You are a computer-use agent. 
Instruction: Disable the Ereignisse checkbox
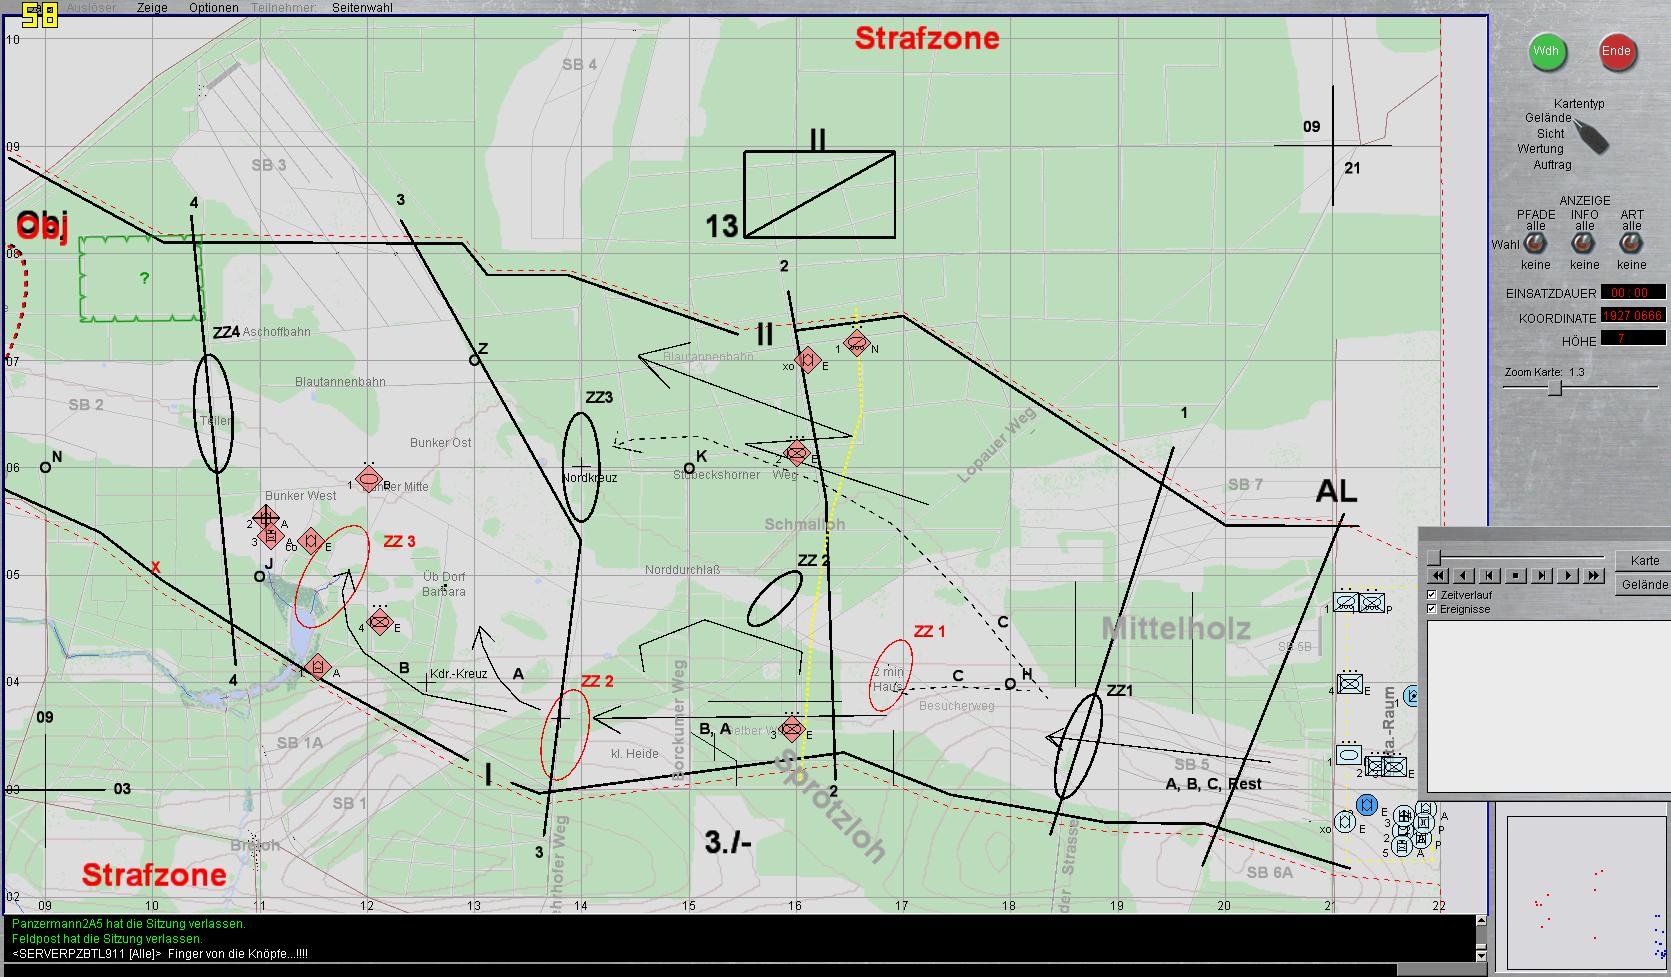coord(1432,609)
